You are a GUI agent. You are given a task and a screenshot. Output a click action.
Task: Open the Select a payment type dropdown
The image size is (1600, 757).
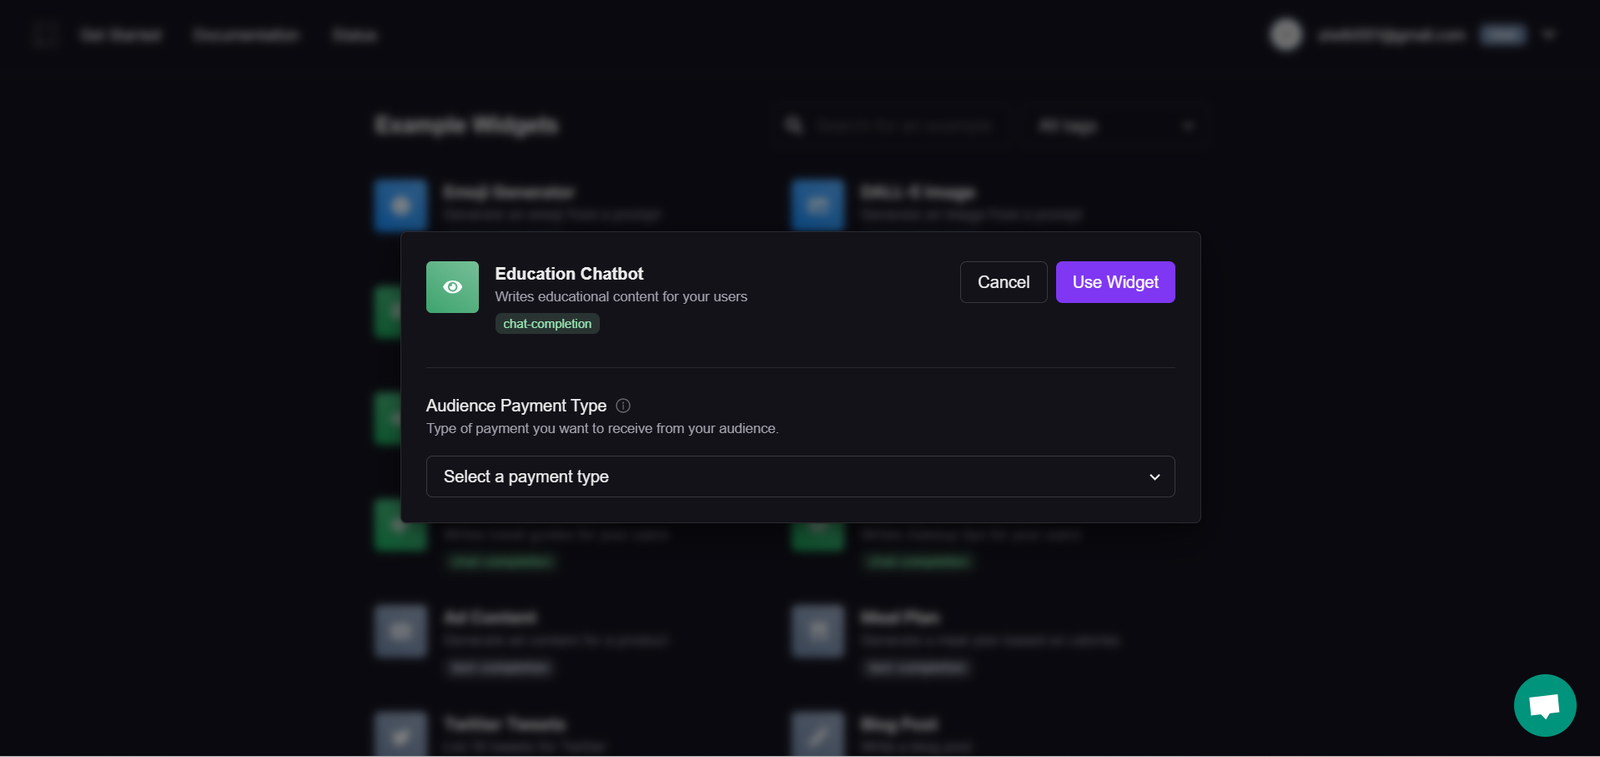click(800, 477)
